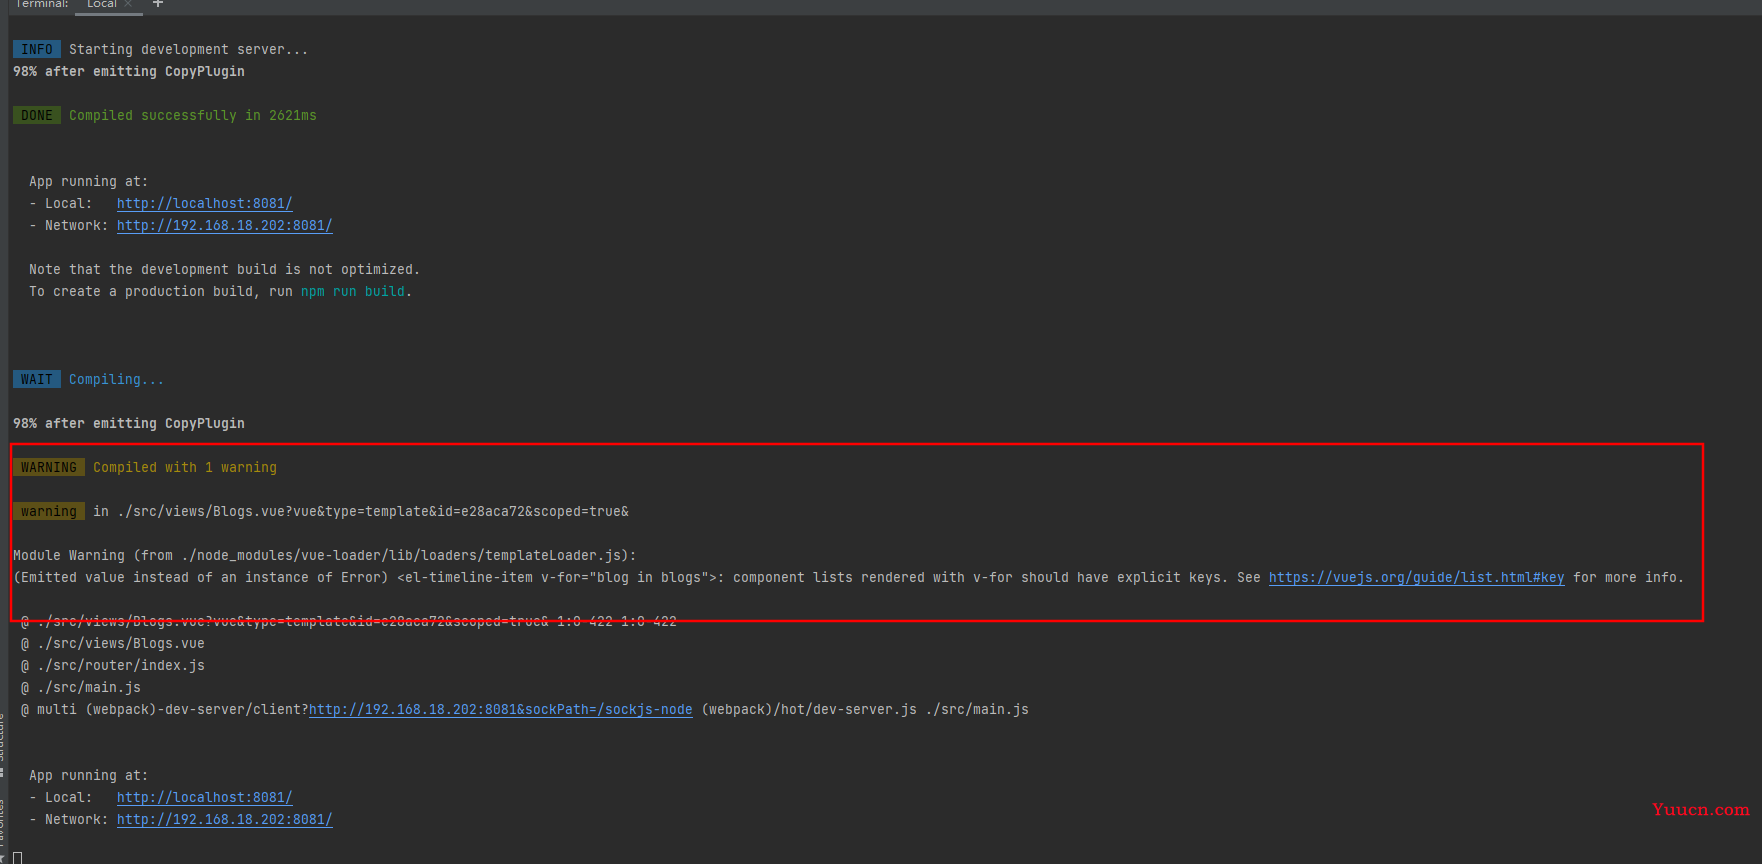
Task: Click 'Compiled with 1 warning' text
Action: click(x=185, y=467)
